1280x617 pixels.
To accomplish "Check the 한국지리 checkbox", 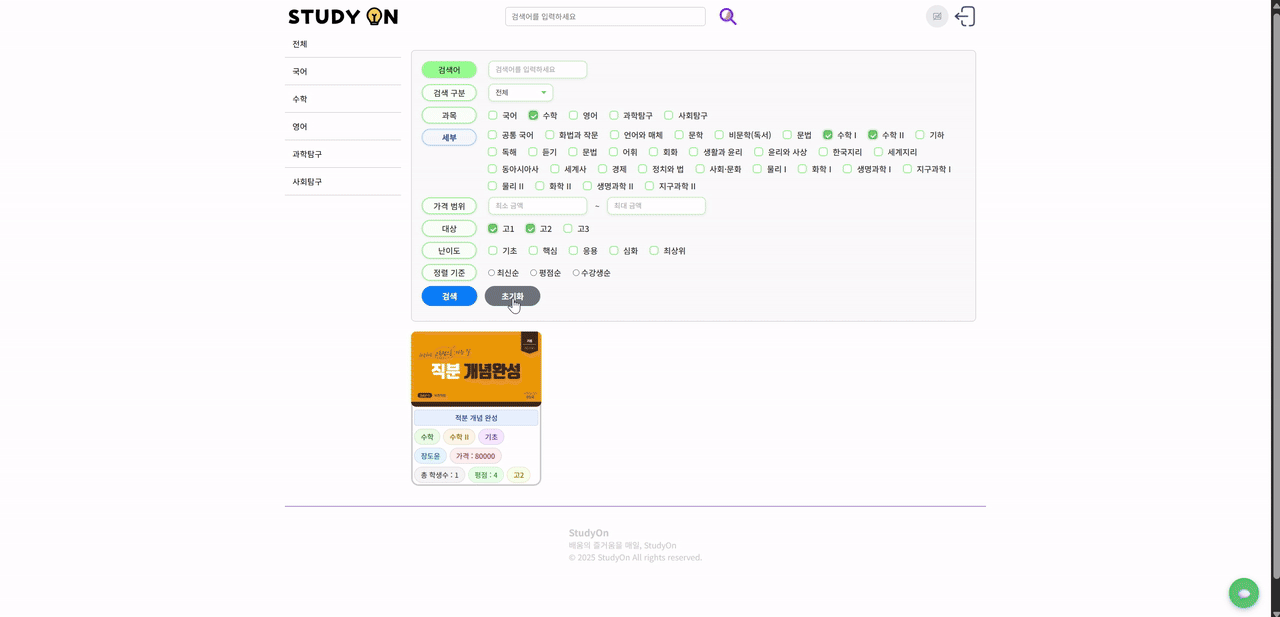I will [x=824, y=152].
